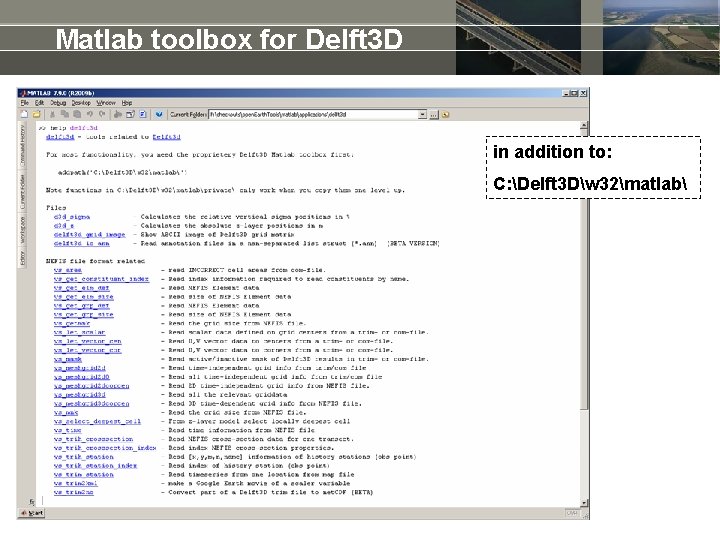Open the Delft3d link after 'tools related to'
This screenshot has height=540, width=720.
coord(166,137)
